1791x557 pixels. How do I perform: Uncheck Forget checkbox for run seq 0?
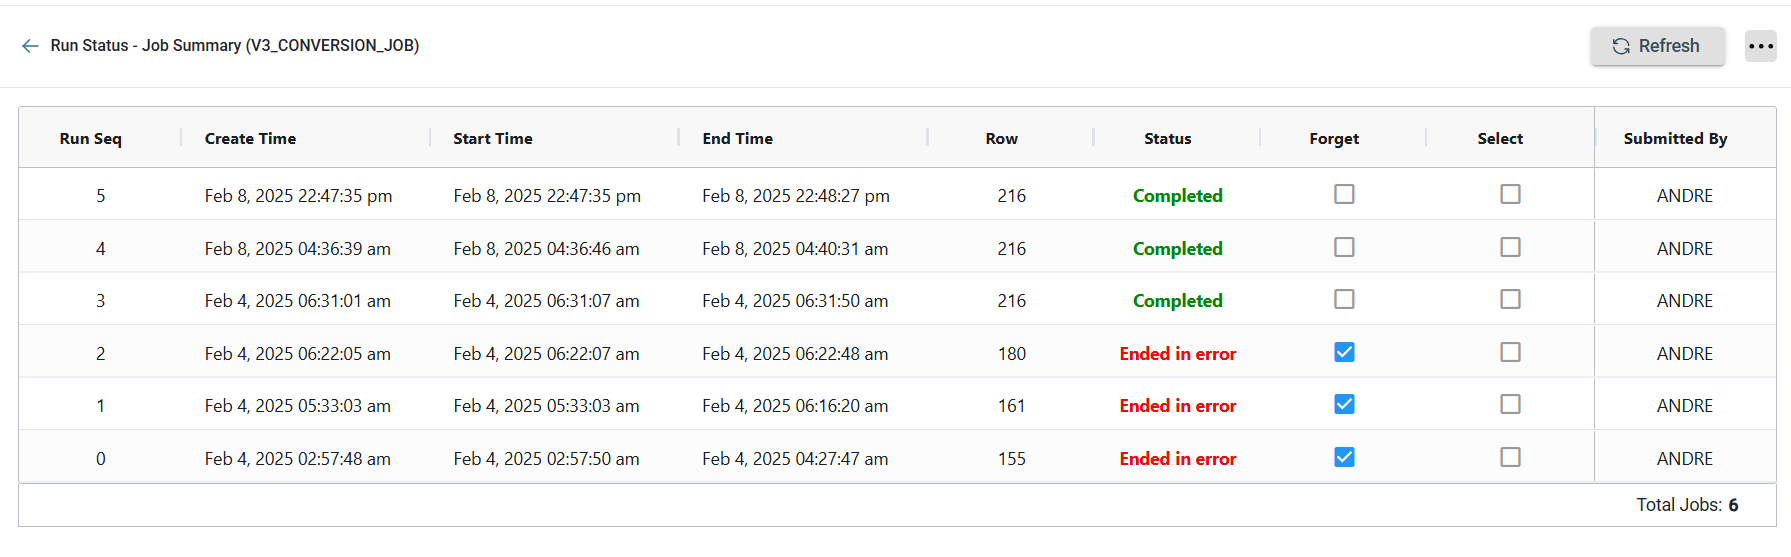(x=1344, y=457)
